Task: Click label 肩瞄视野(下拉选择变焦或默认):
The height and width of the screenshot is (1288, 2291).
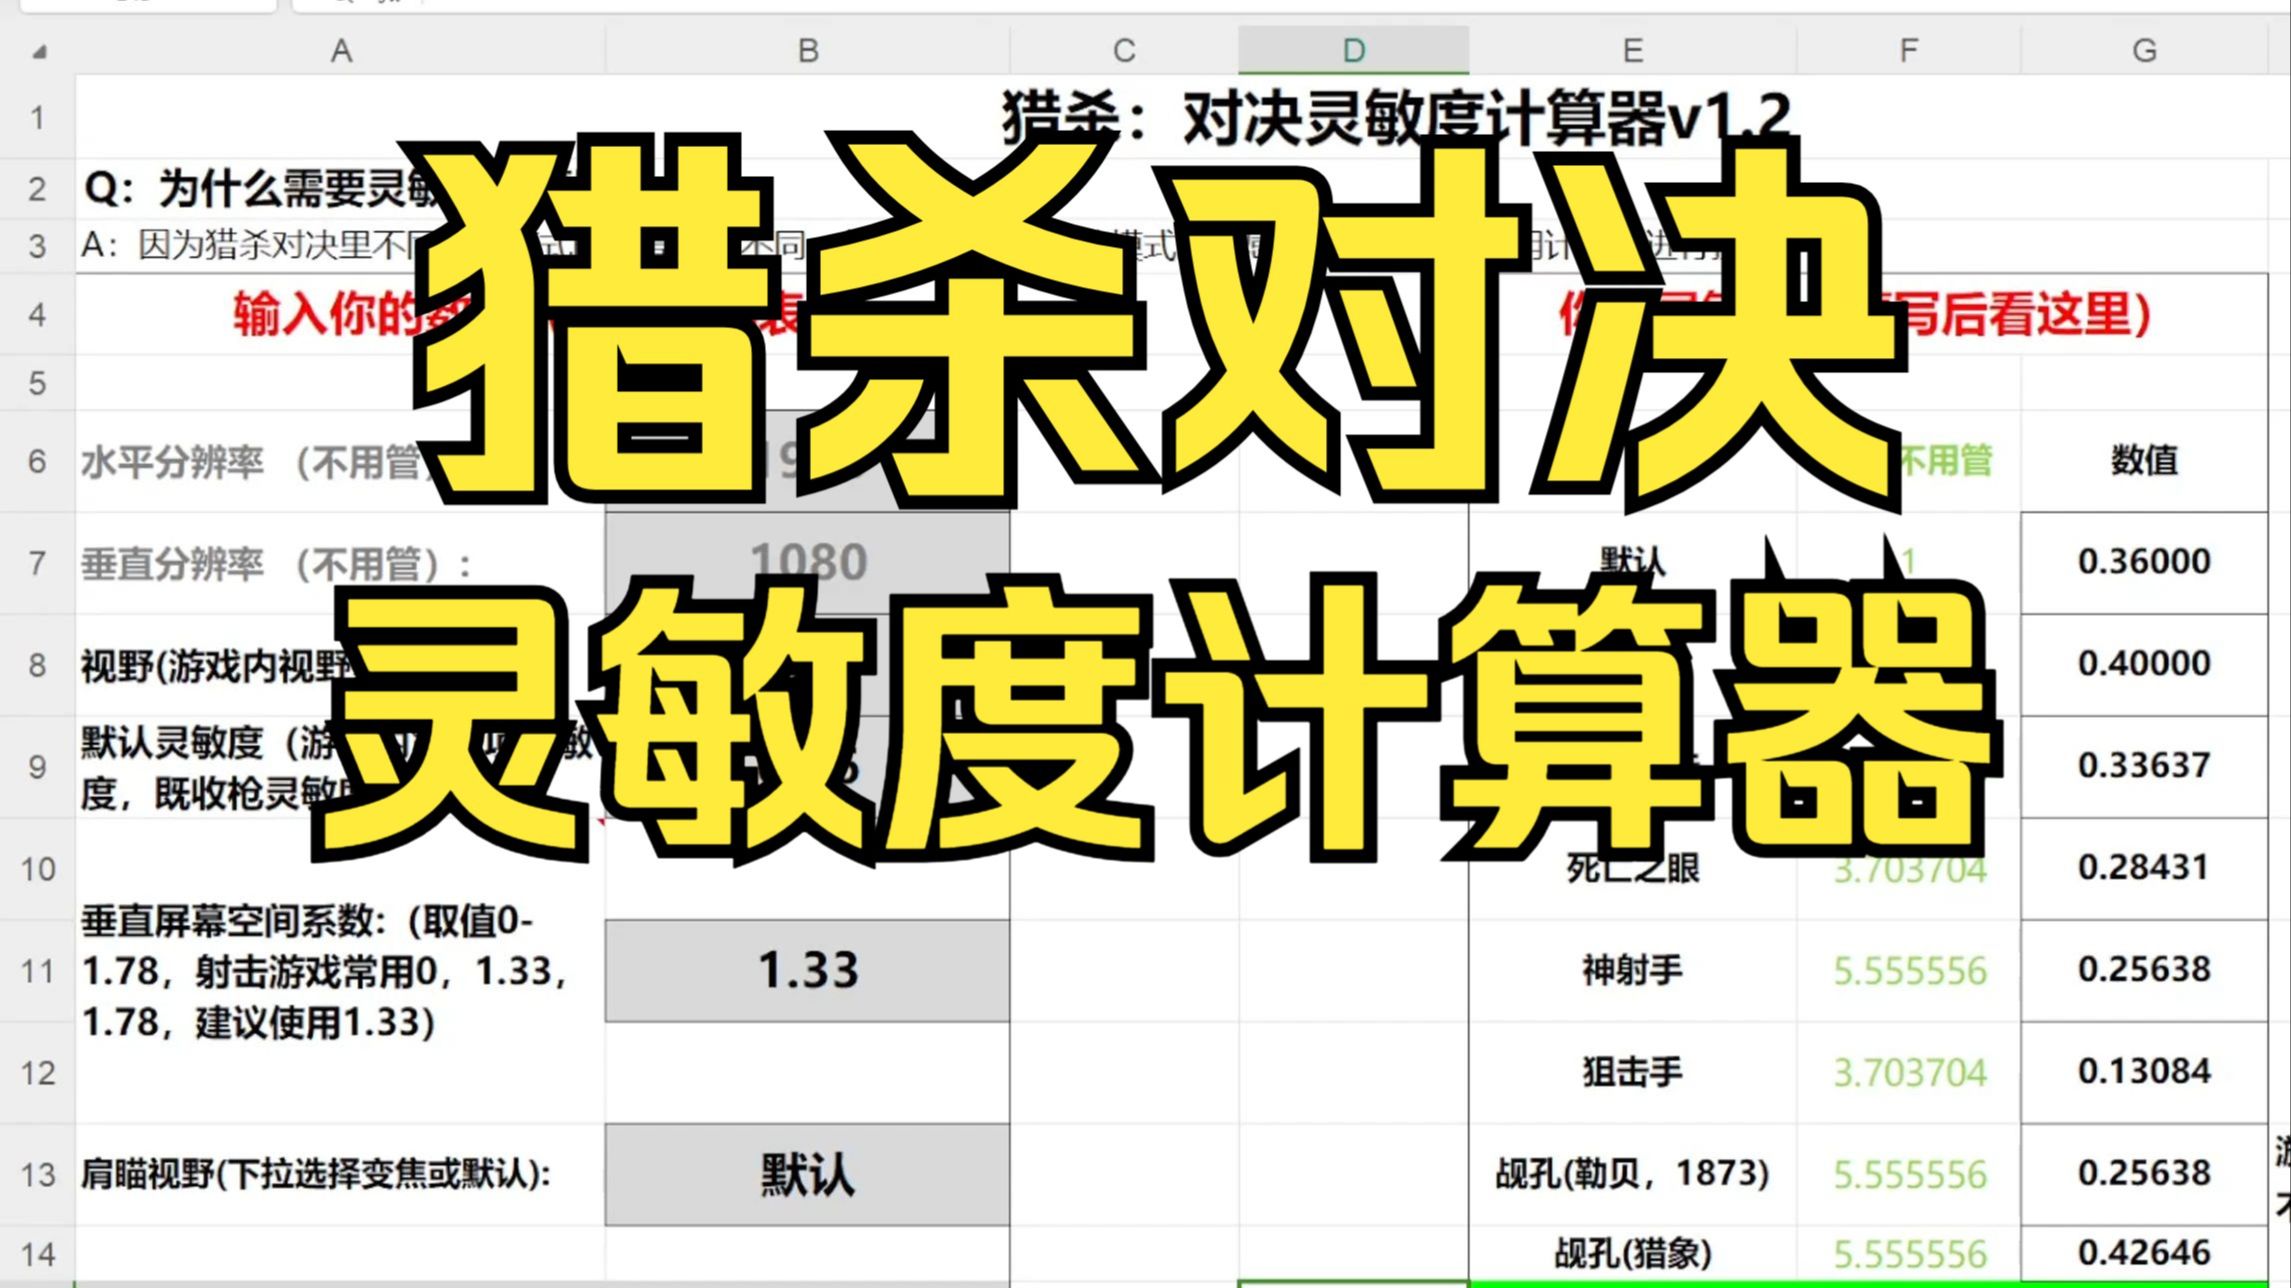Action: point(316,1174)
